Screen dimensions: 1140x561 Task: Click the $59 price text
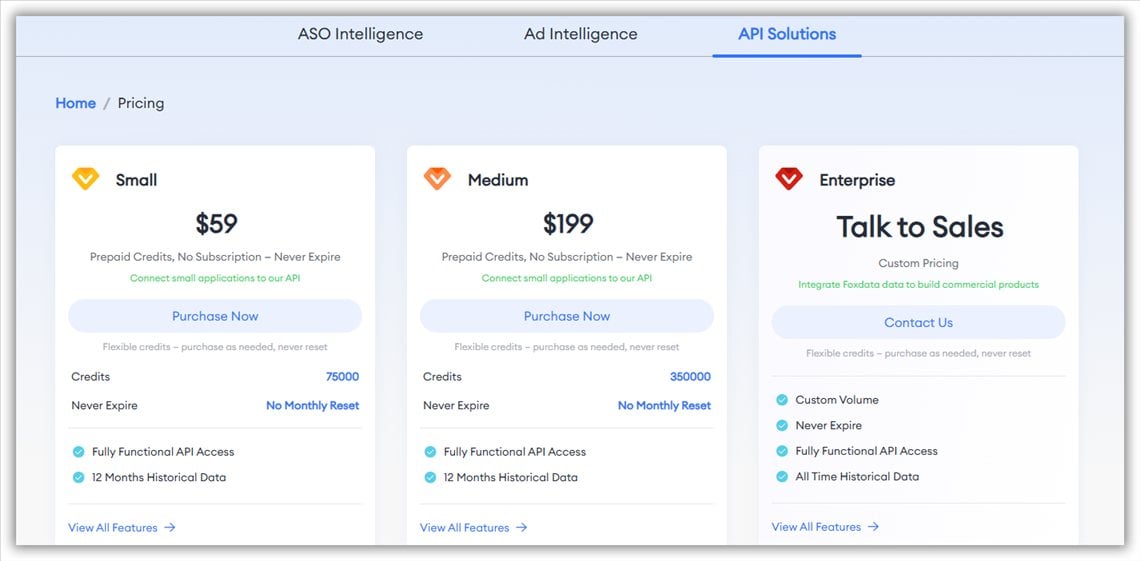click(216, 224)
